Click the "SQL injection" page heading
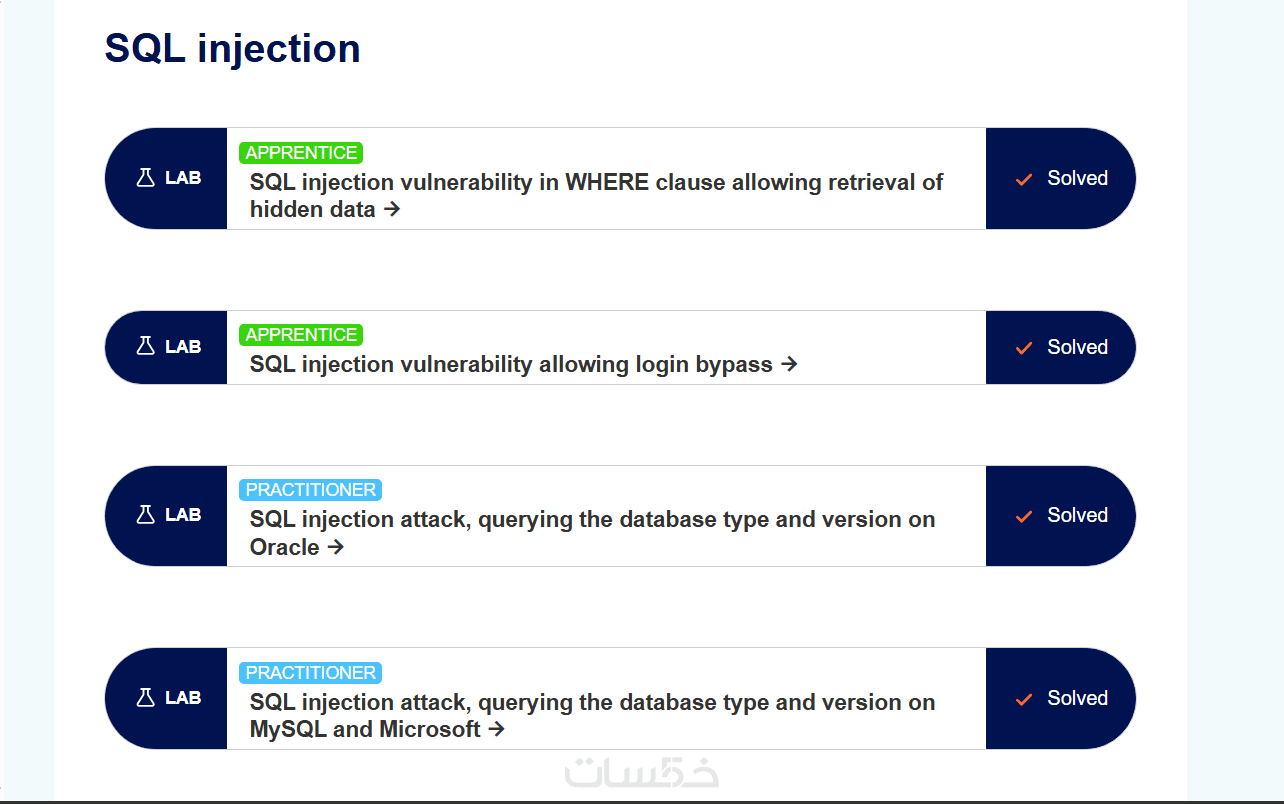Viewport: 1284px width, 804px height. click(232, 48)
